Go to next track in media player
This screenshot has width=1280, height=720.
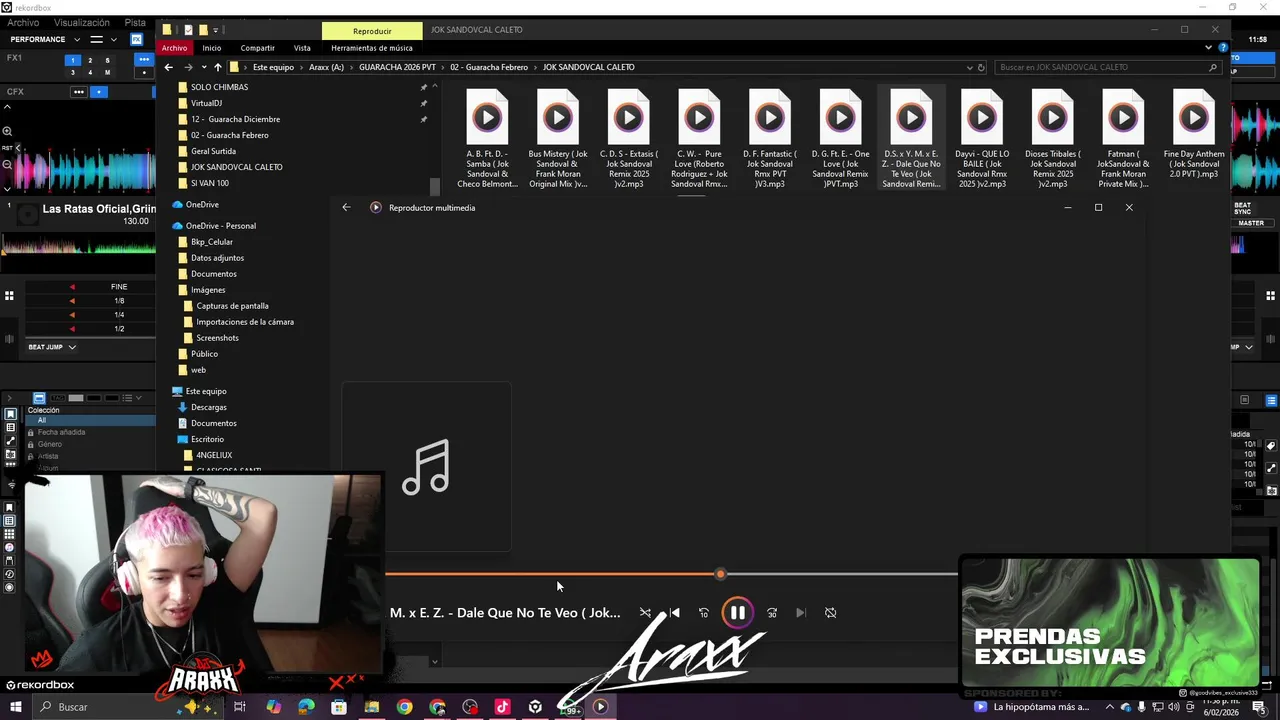[x=801, y=613]
